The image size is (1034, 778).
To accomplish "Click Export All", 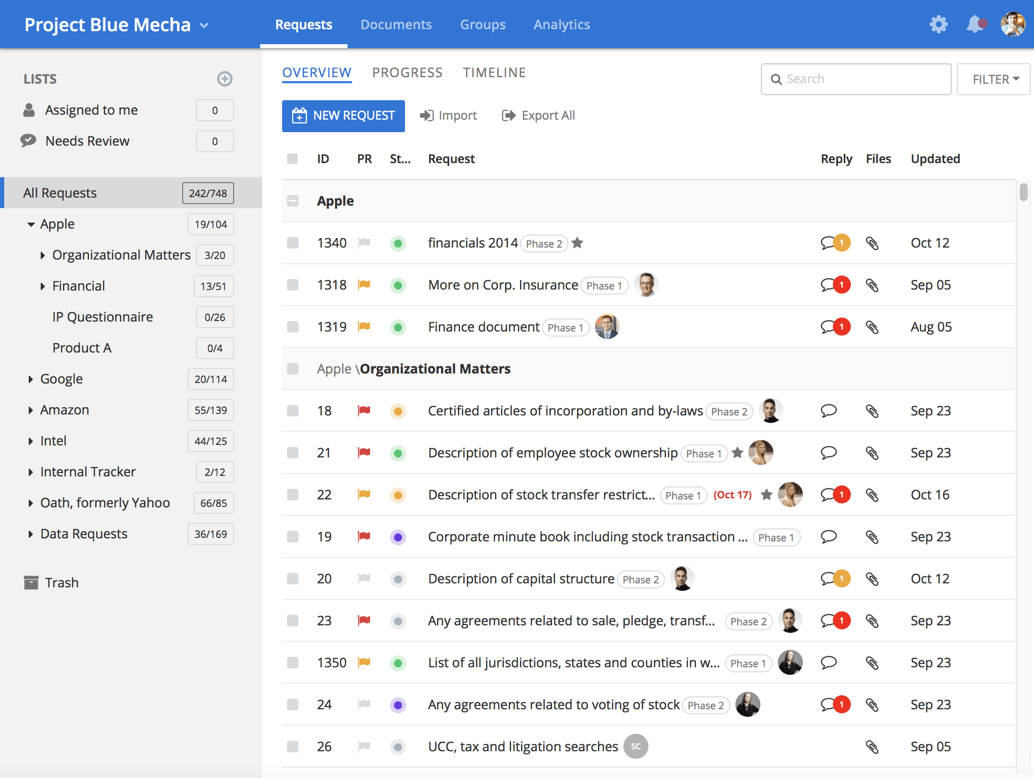I will point(538,115).
